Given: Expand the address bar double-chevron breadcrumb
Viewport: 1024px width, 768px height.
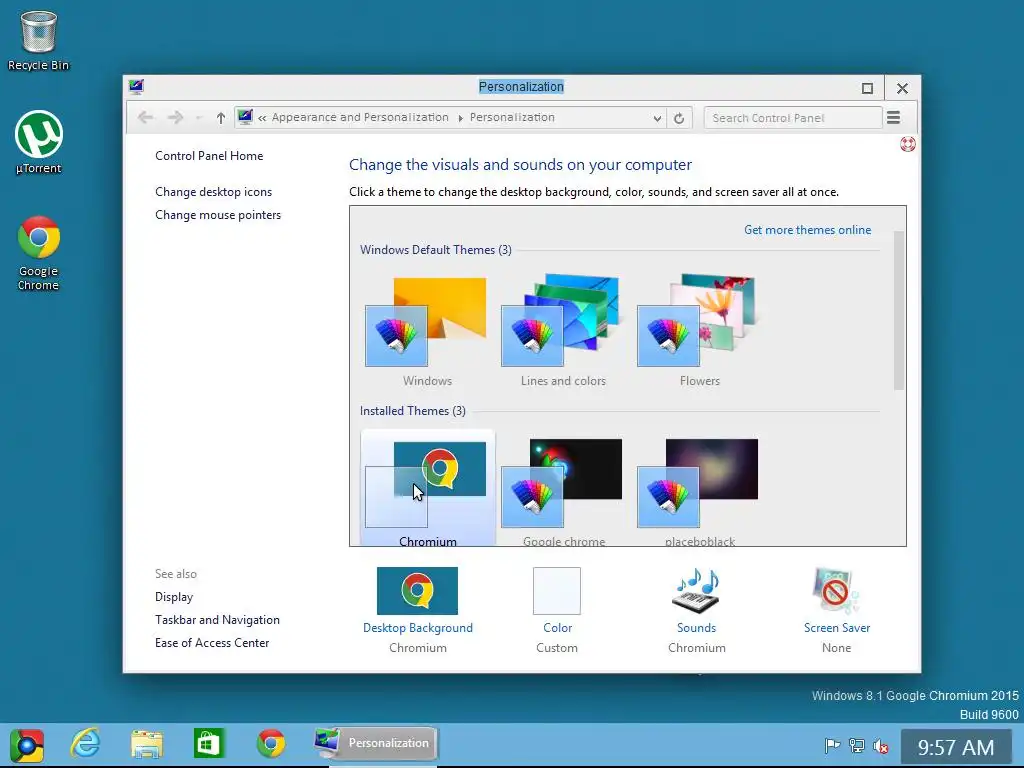Looking at the screenshot, I should click(x=262, y=118).
